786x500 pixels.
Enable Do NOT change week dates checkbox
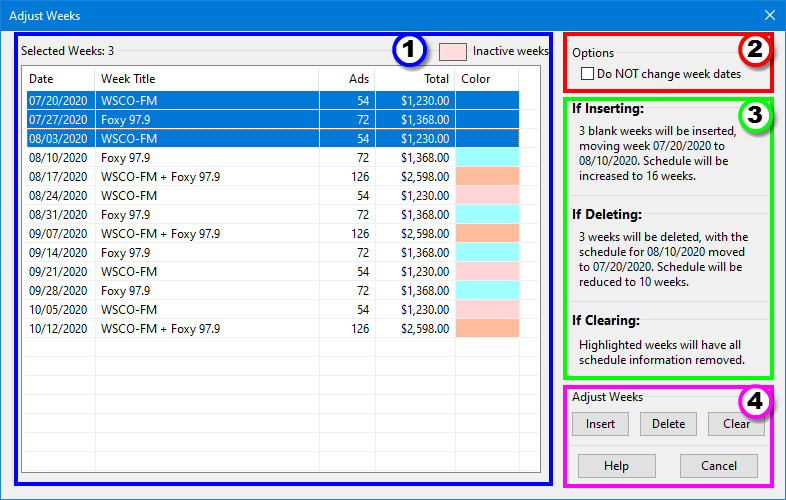pos(587,74)
